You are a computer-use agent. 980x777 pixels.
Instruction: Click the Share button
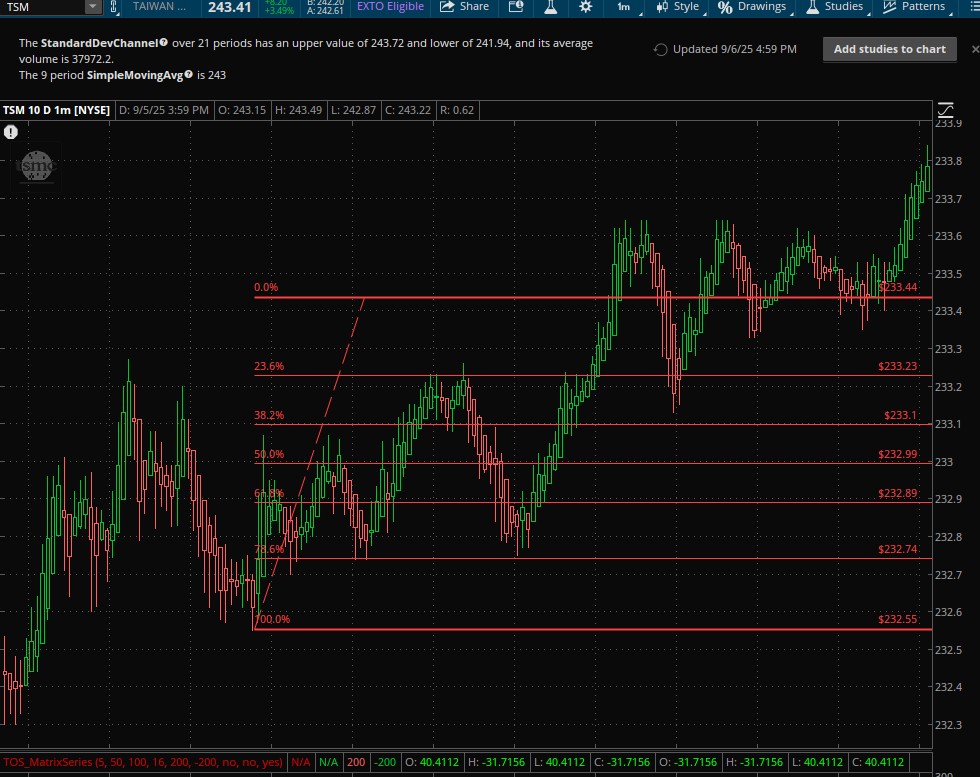464,7
